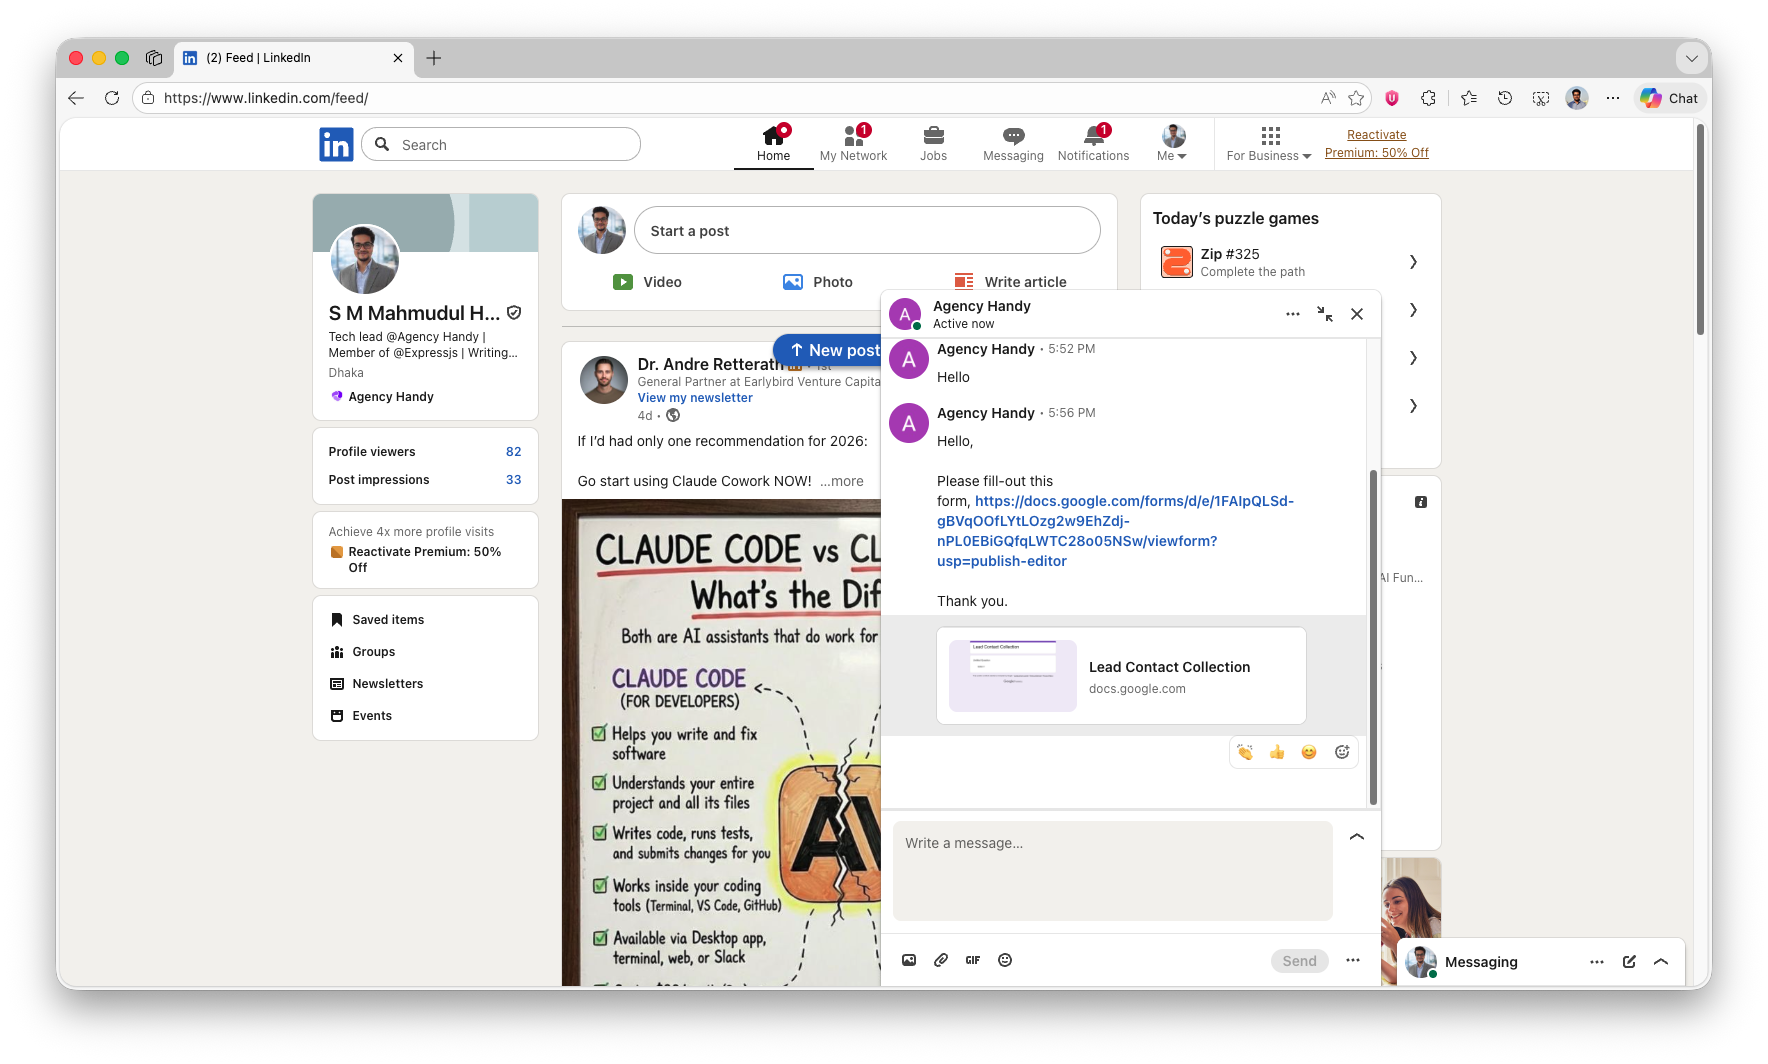
Task: Expand the Me profile menu
Action: (1172, 144)
